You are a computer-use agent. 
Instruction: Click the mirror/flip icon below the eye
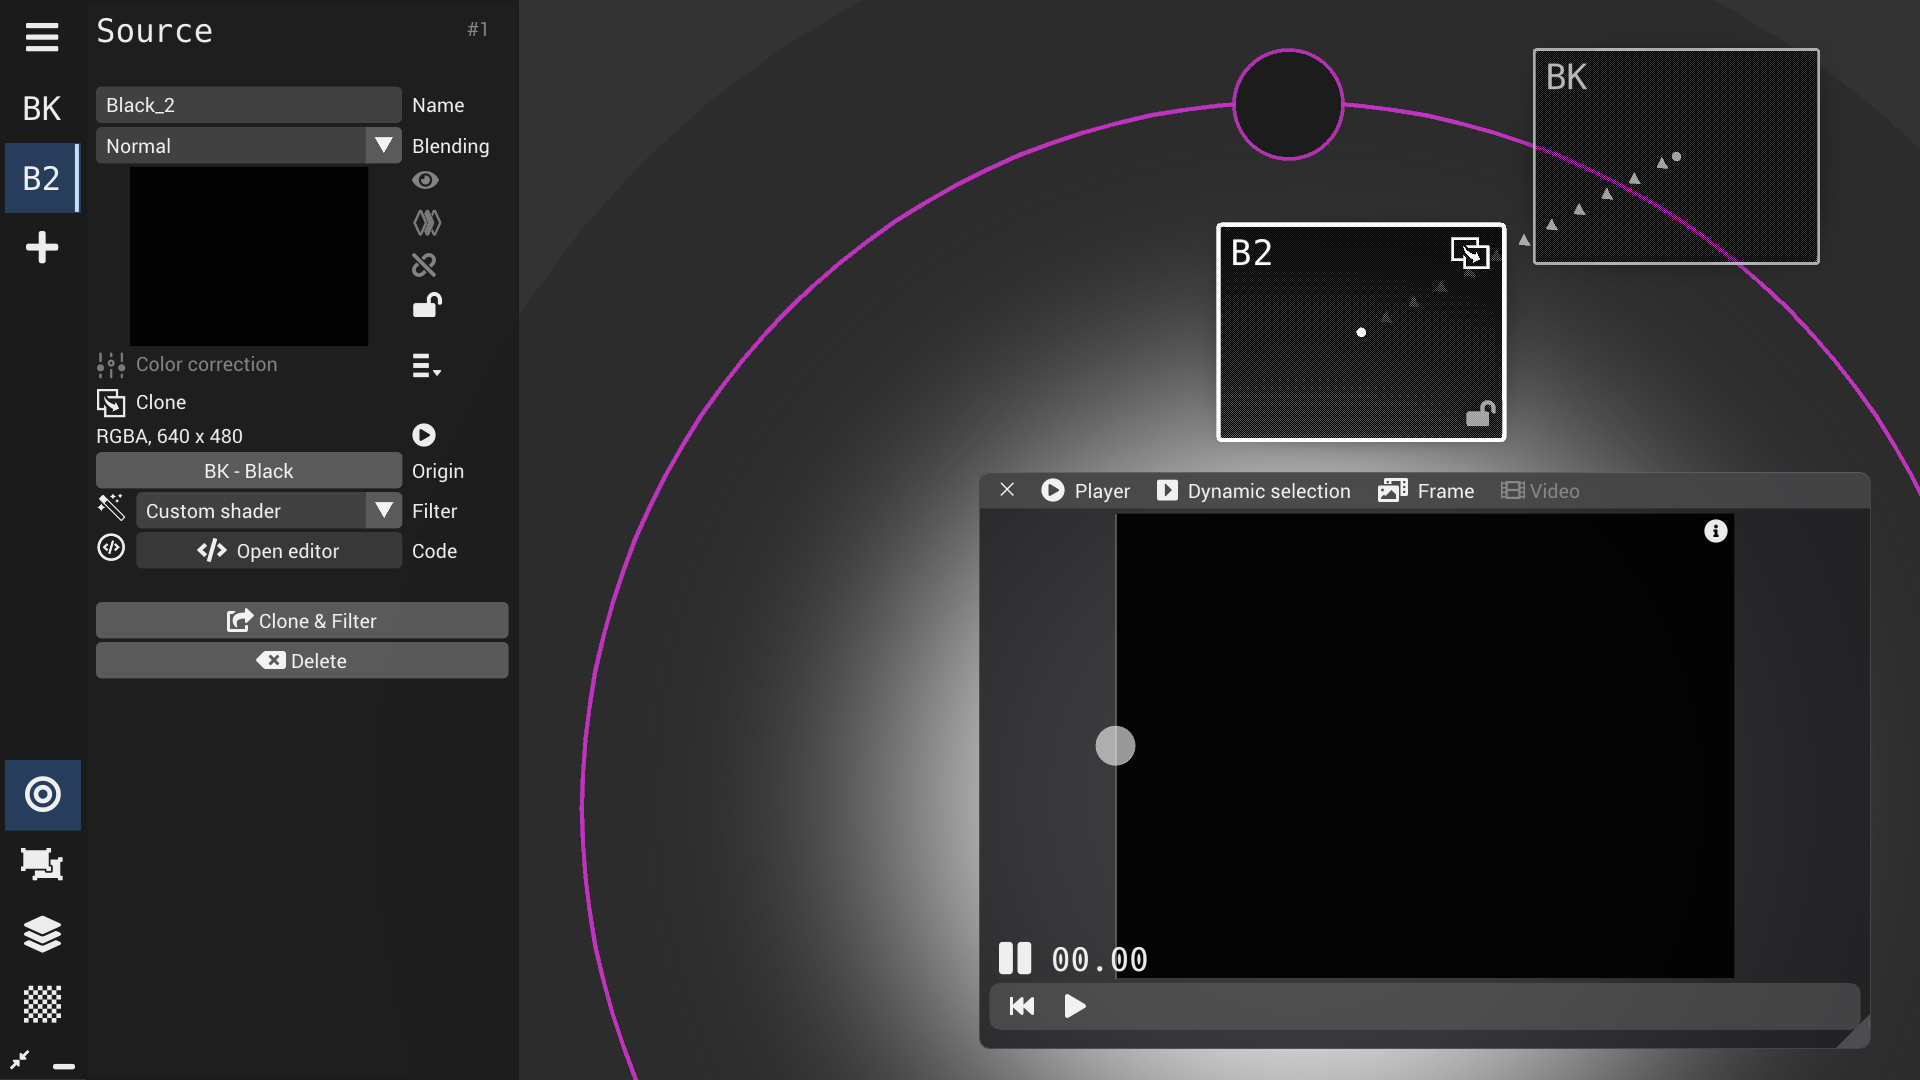coord(426,222)
